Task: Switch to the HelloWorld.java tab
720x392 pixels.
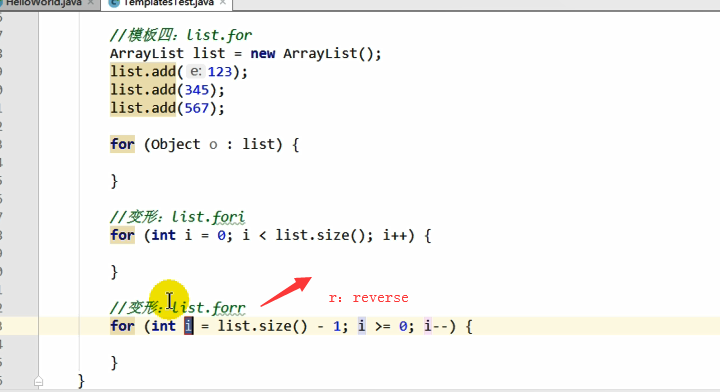Action: click(44, 3)
